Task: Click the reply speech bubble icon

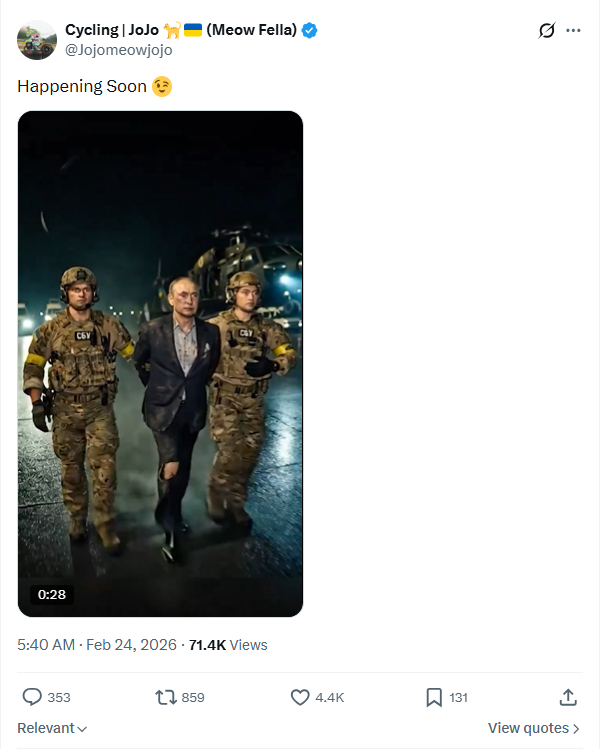Action: pyautogui.click(x=32, y=697)
